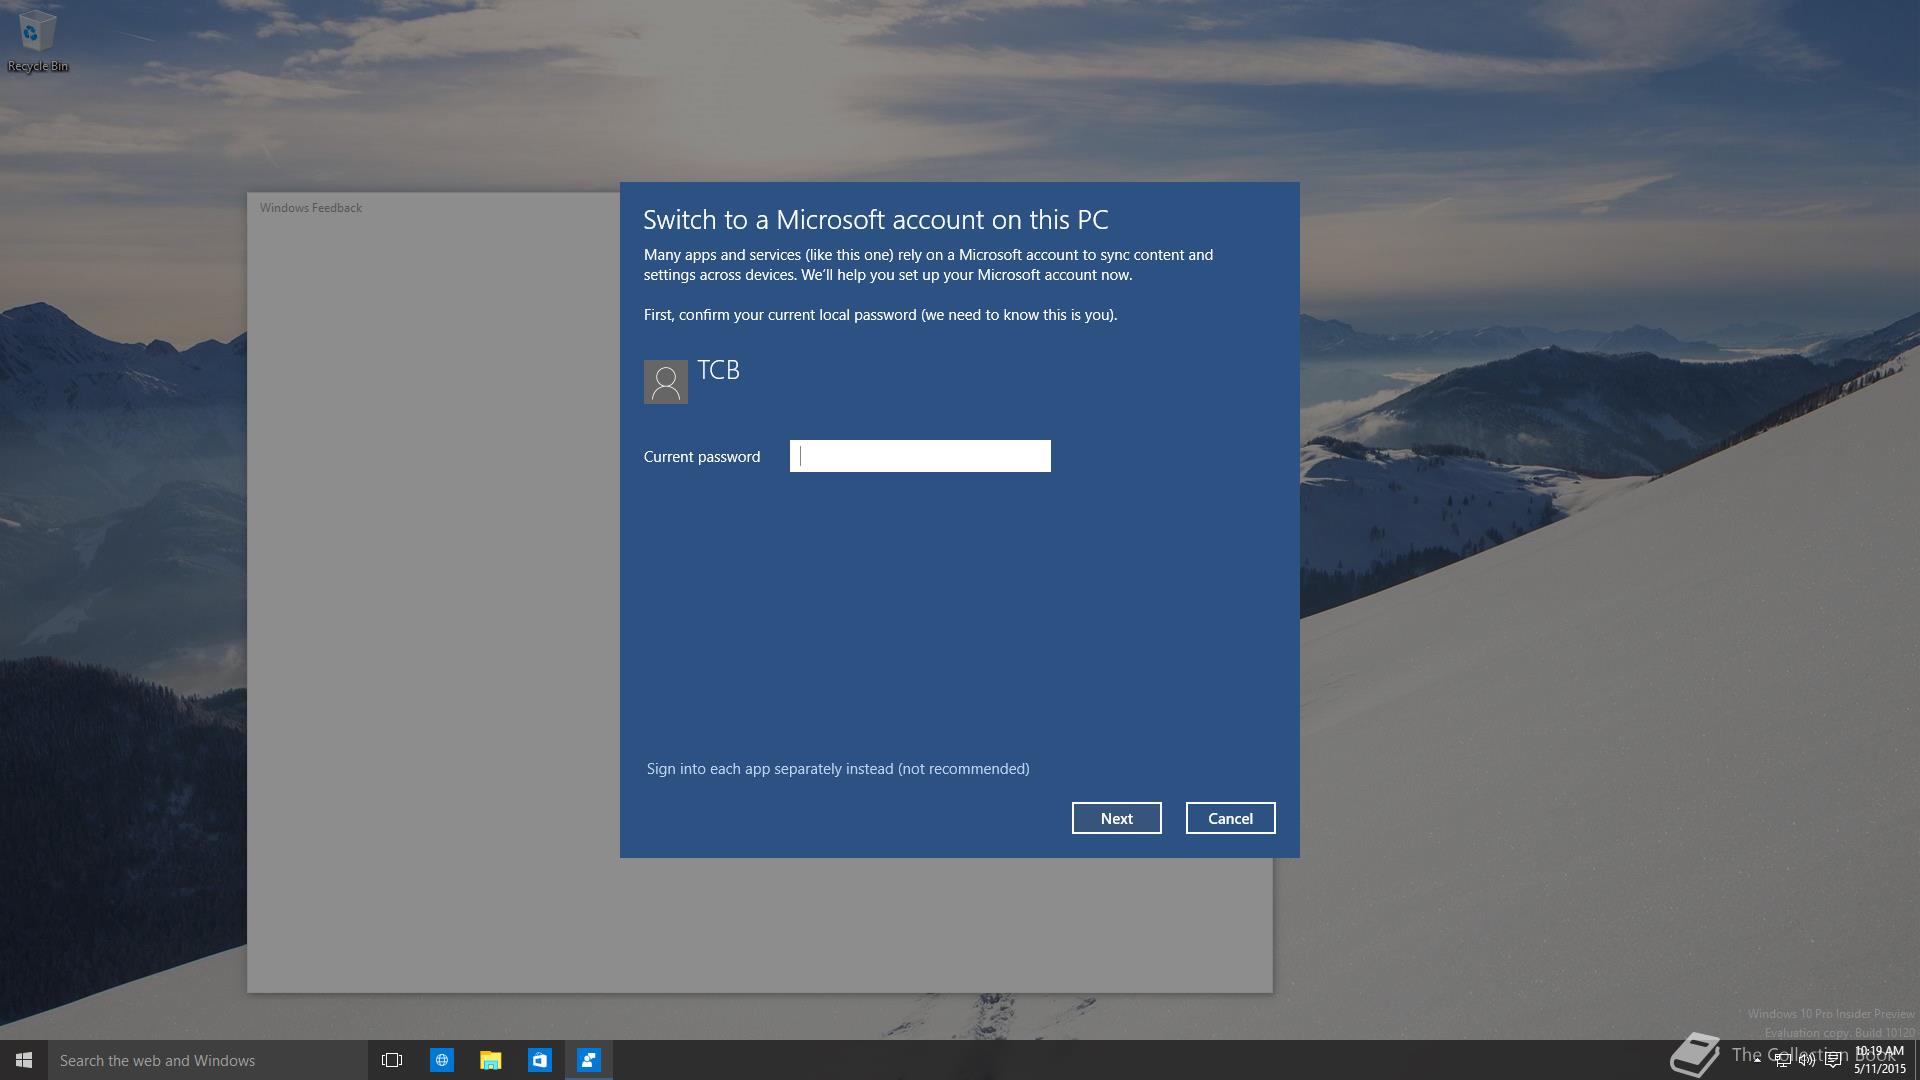Choose Sign into each app separately instead
This screenshot has width=1920, height=1080.
pos(838,769)
